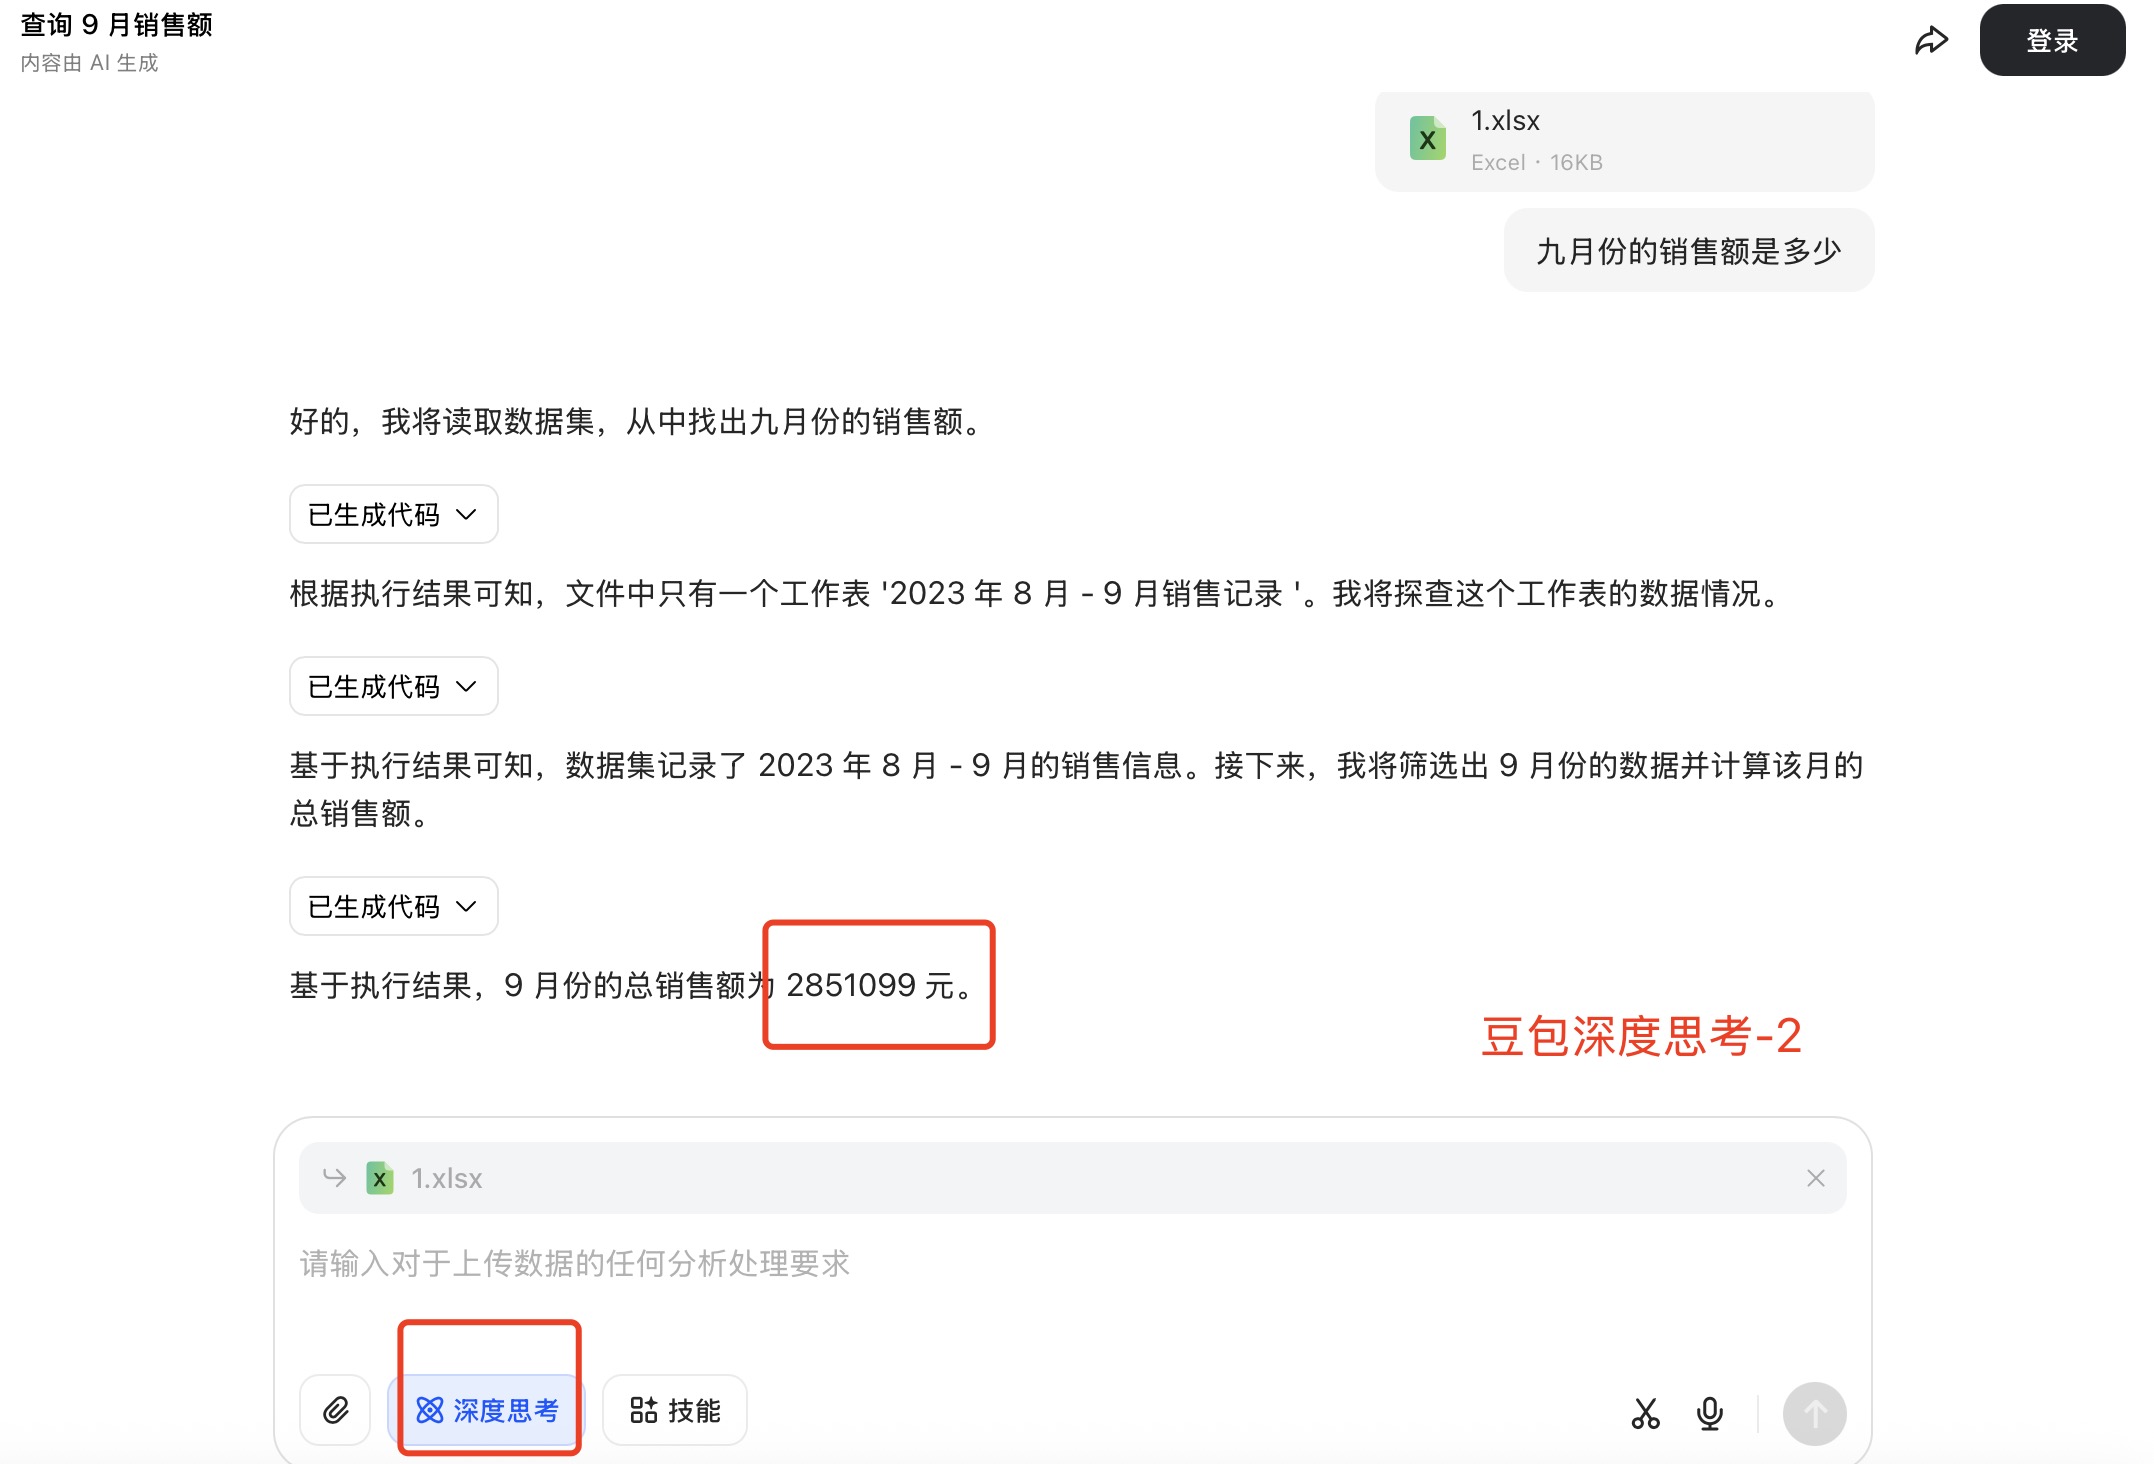
Task: Open the 技能 skills menu
Action: 675,1410
